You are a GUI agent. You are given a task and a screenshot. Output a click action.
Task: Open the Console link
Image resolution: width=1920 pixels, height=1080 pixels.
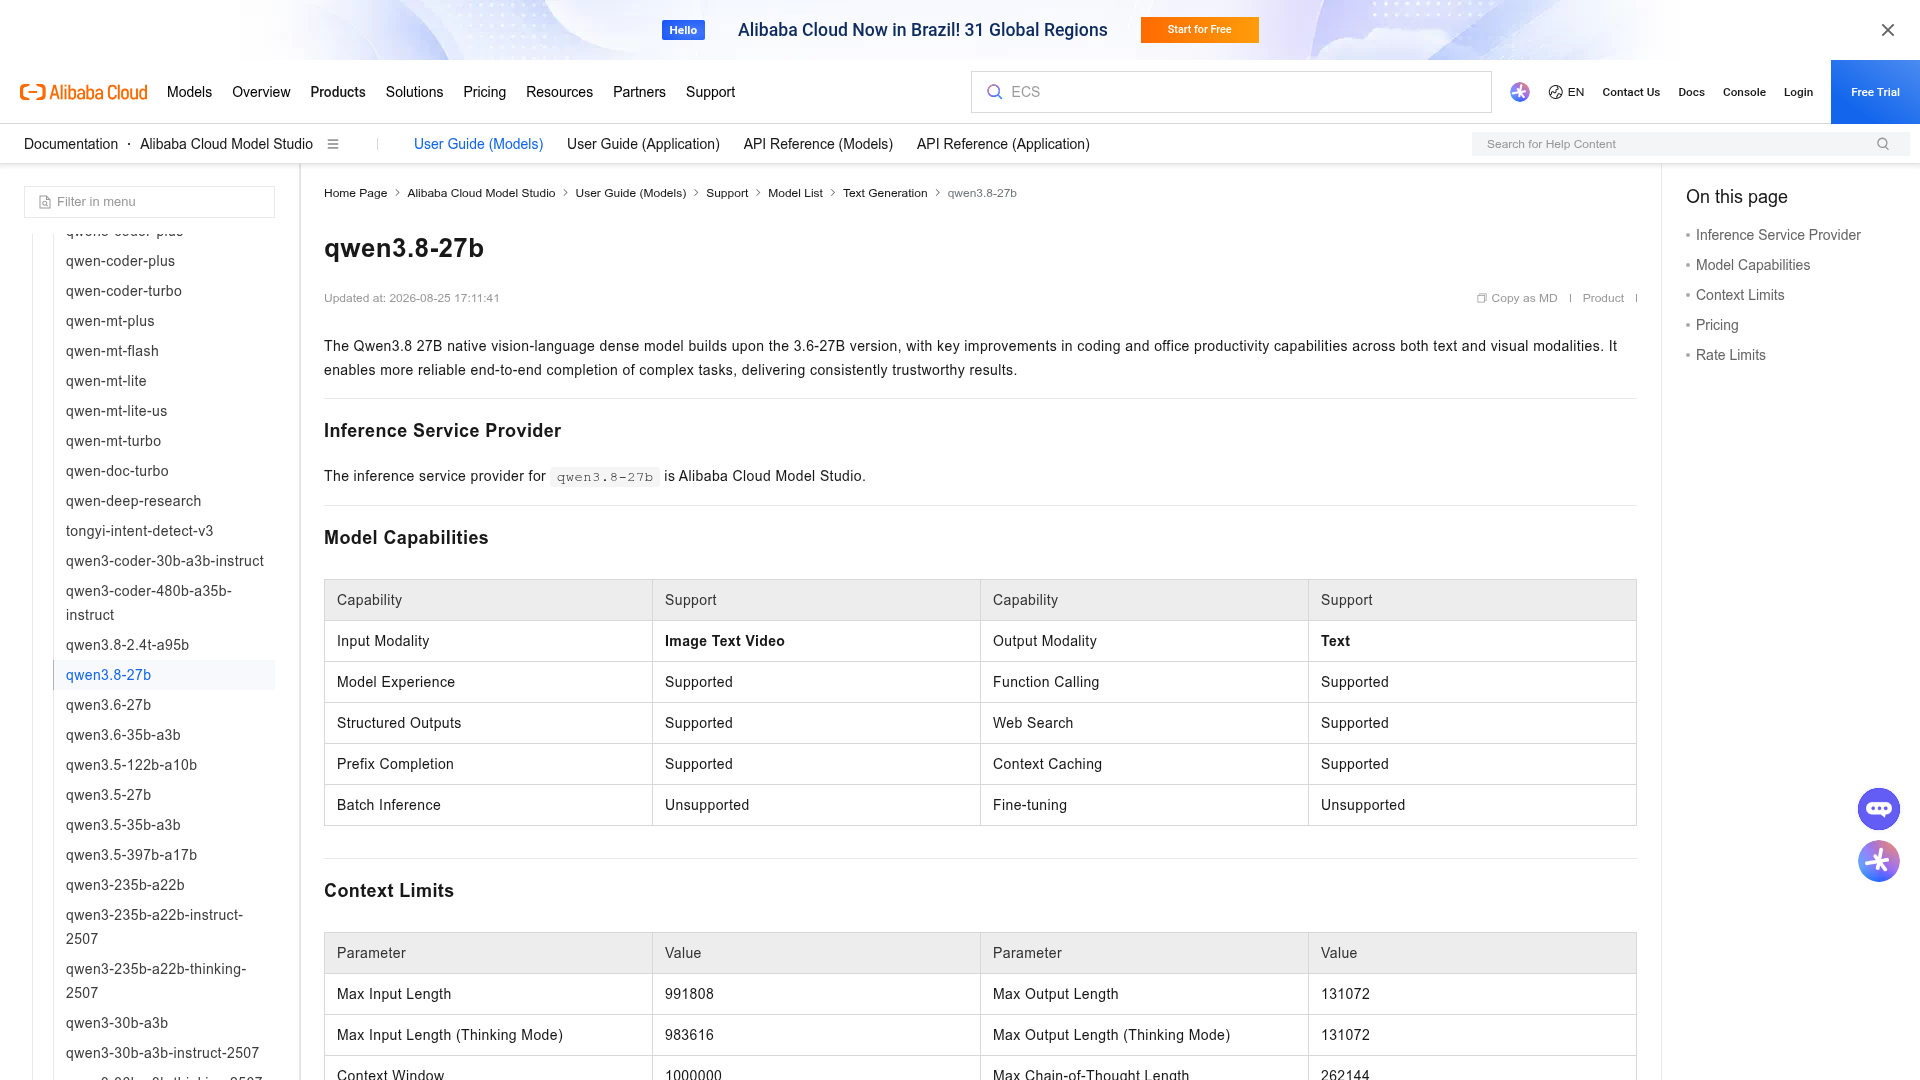click(1744, 92)
